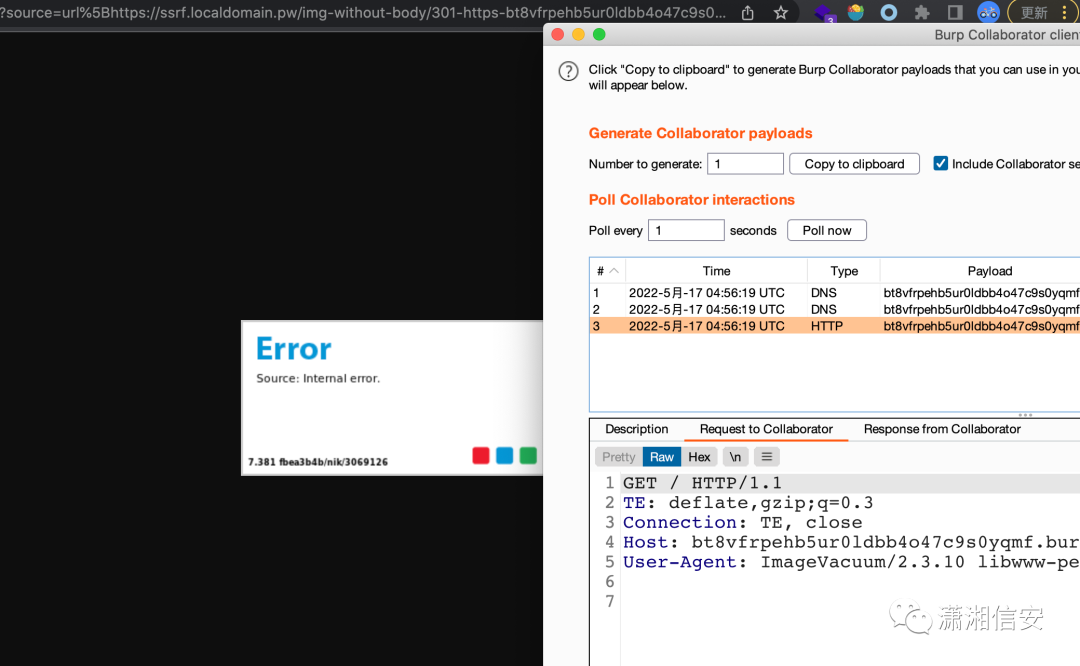Toggle the \n non-printable characters button
This screenshot has width=1080, height=666.
coord(735,457)
